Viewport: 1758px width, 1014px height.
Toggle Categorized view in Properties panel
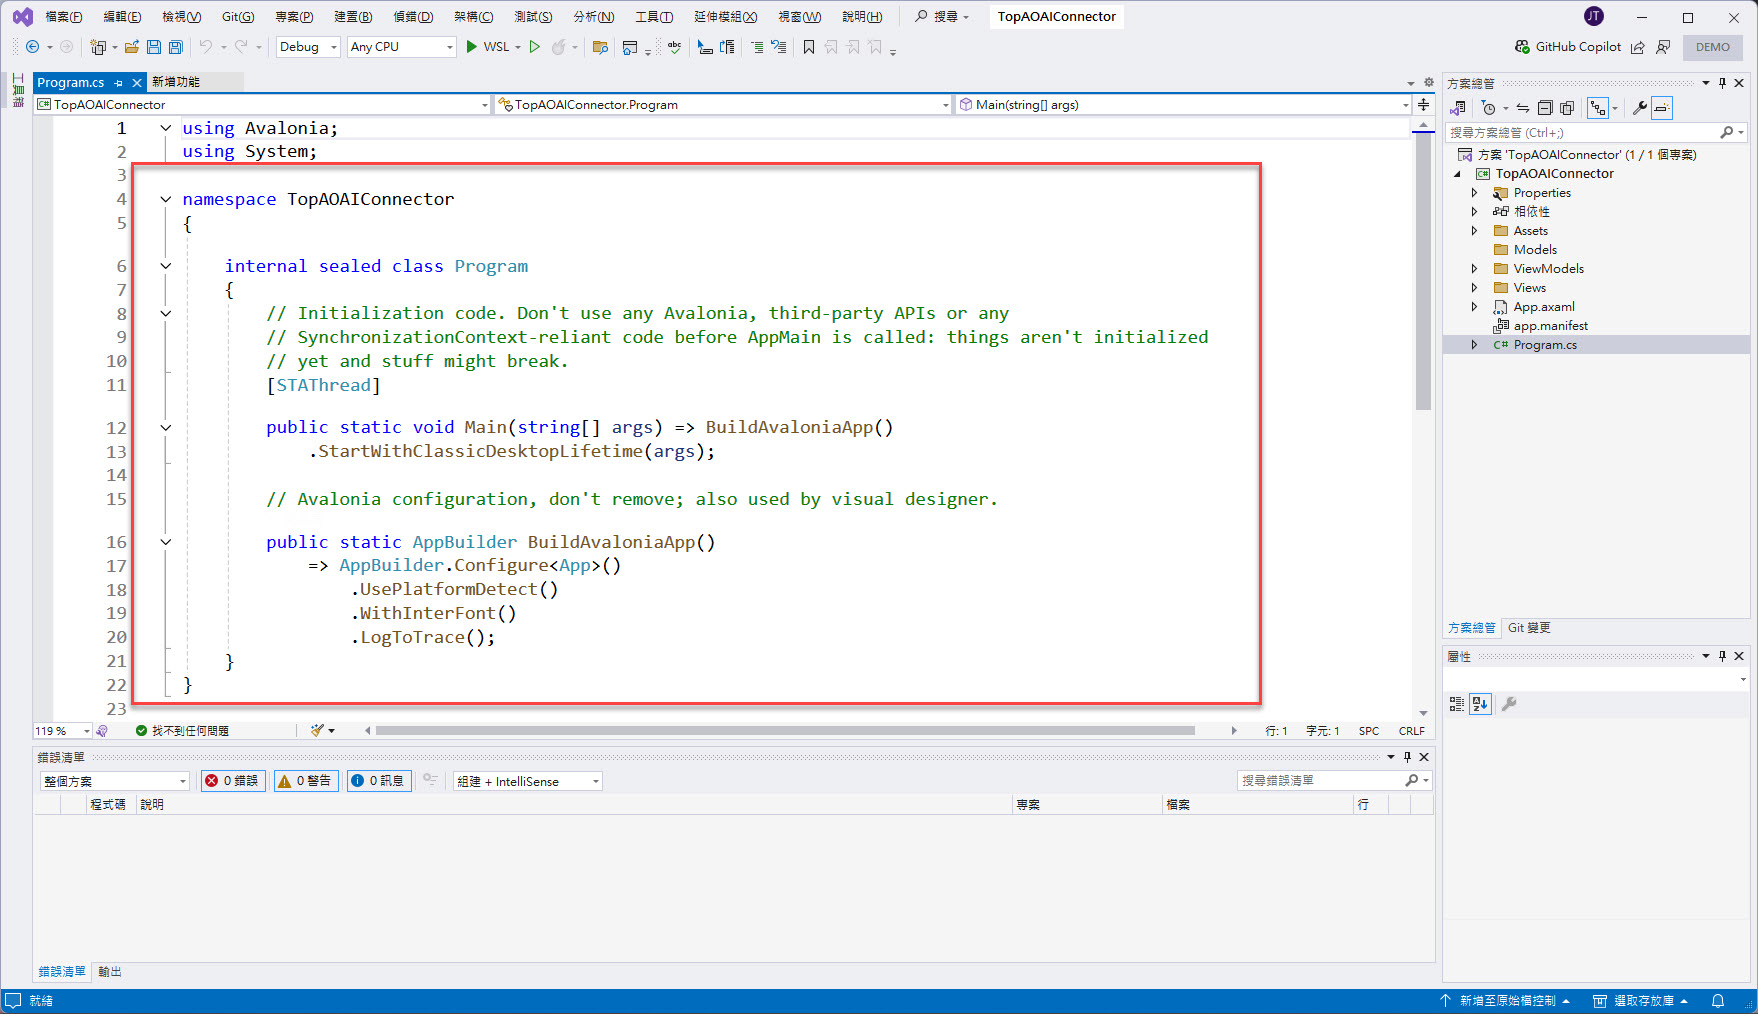tap(1457, 704)
